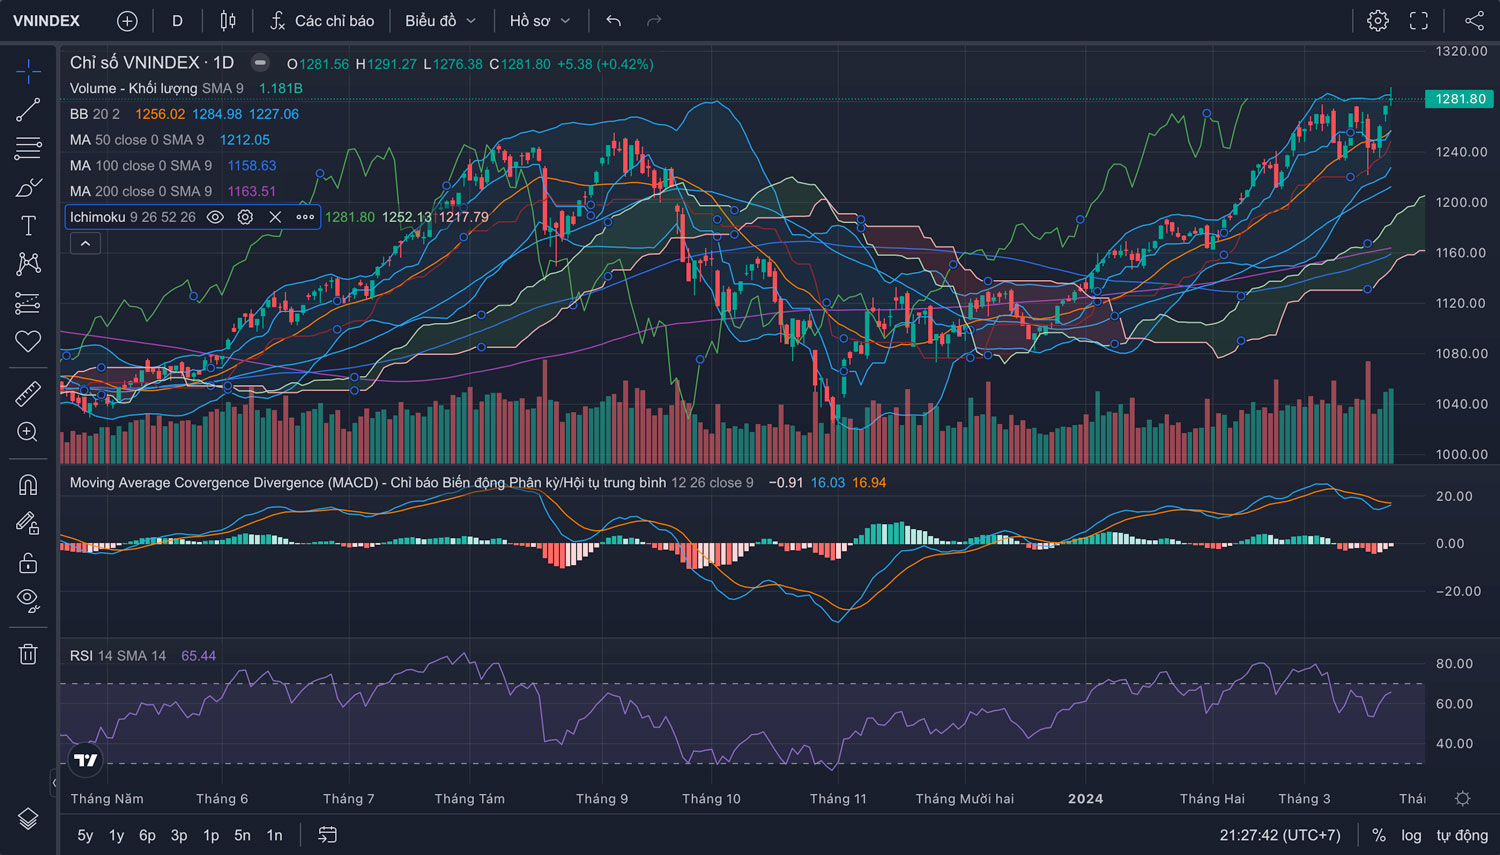The width and height of the screenshot is (1500, 855).
Task: Click the trash icon to remove drawings
Action: click(28, 654)
